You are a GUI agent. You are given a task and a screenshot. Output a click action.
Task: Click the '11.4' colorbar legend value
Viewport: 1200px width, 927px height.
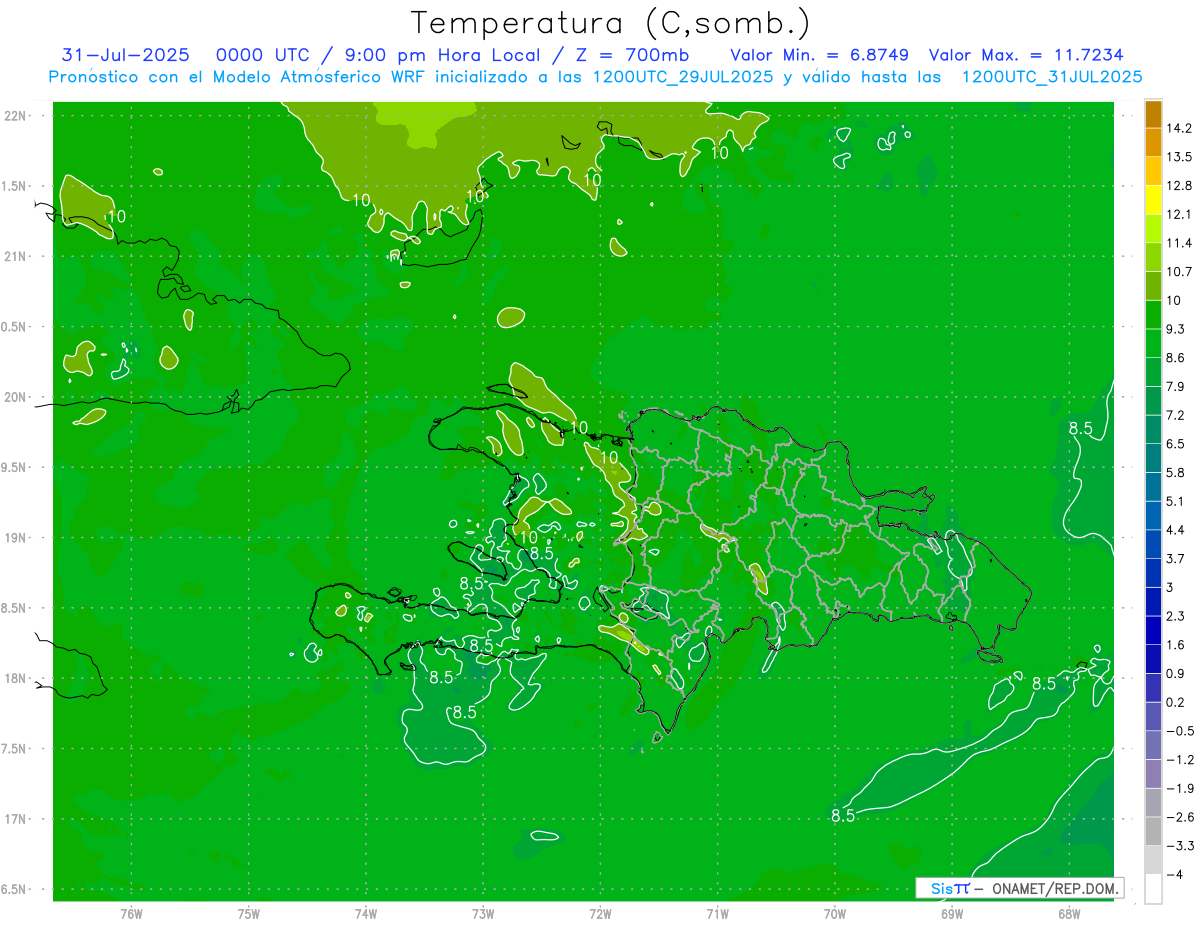point(1179,243)
